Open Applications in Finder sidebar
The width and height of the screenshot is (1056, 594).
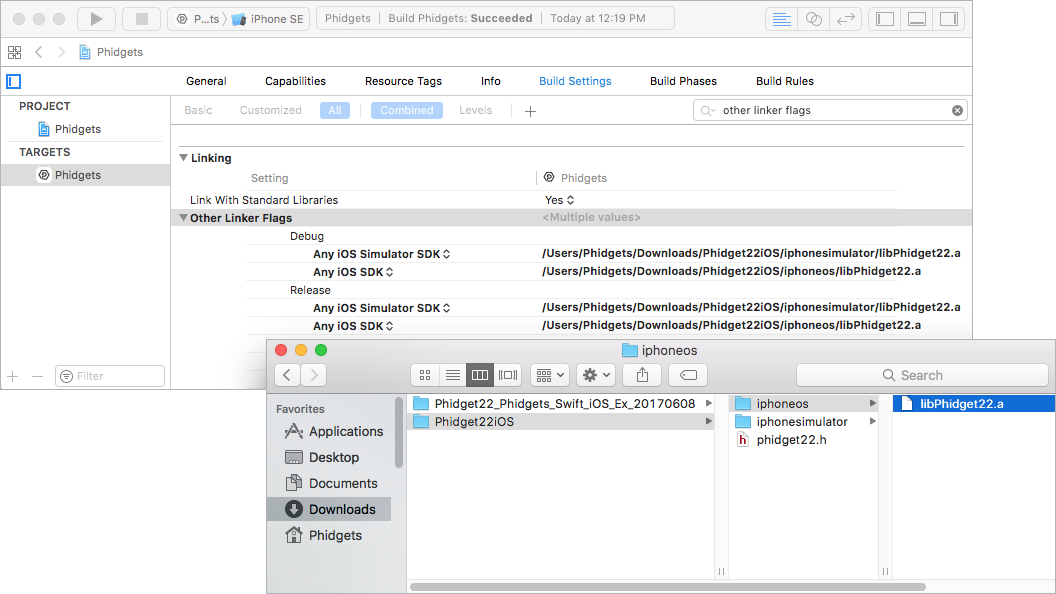333,432
